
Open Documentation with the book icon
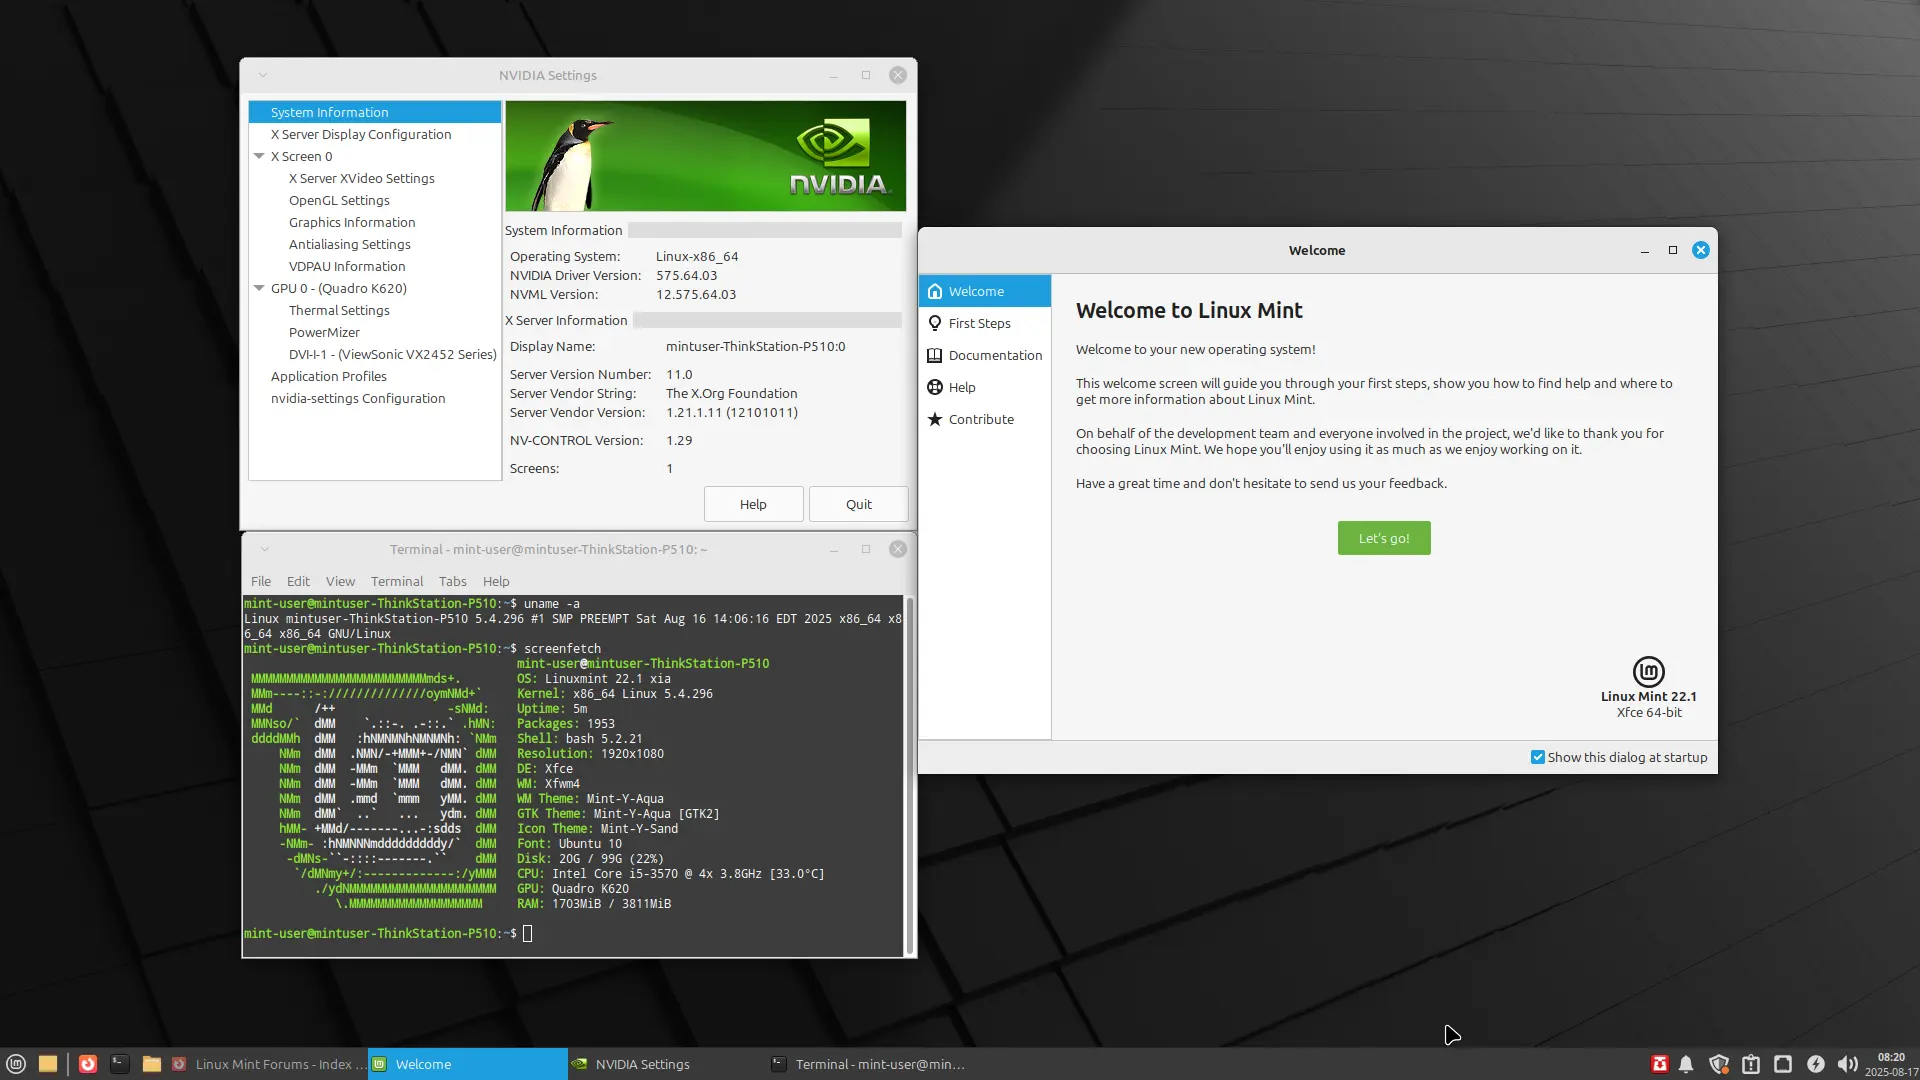coord(985,355)
